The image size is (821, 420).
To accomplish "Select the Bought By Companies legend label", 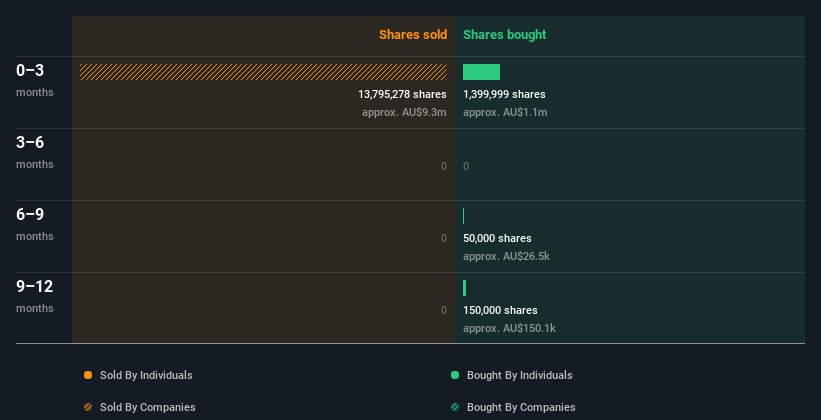I will [521, 407].
